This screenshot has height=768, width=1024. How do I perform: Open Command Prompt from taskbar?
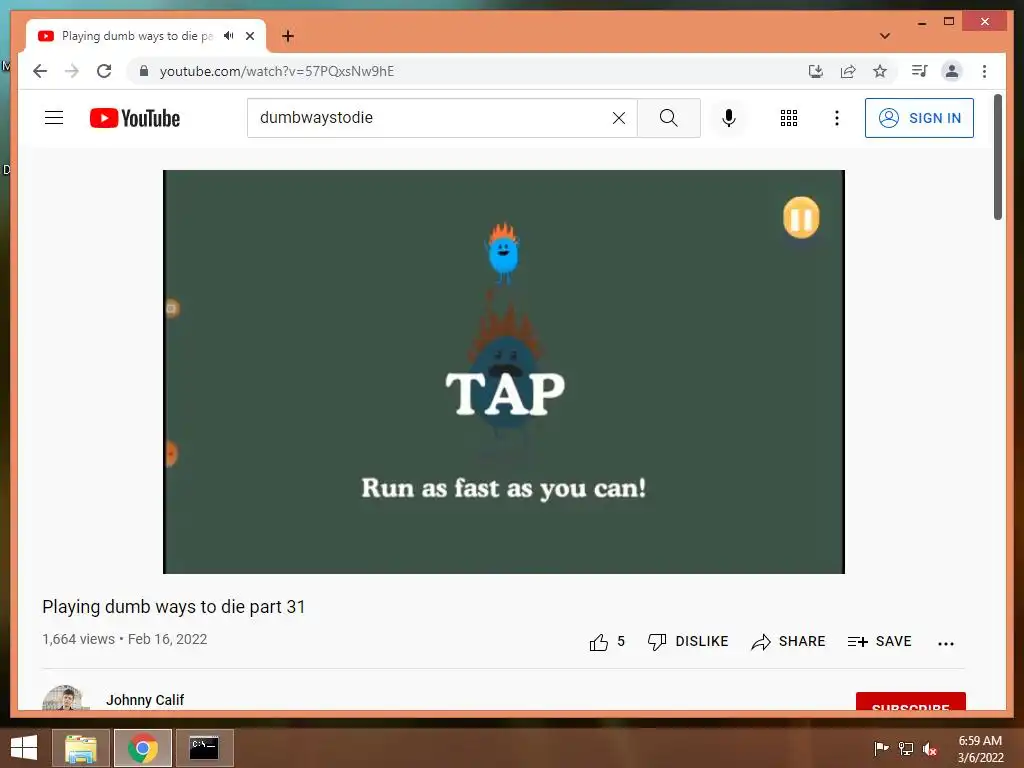click(204, 748)
